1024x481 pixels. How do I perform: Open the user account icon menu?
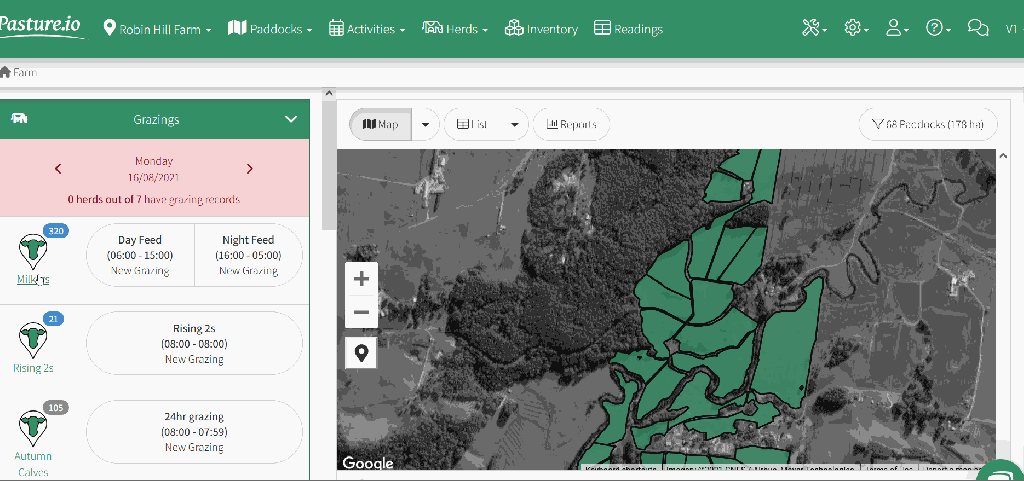[x=896, y=28]
